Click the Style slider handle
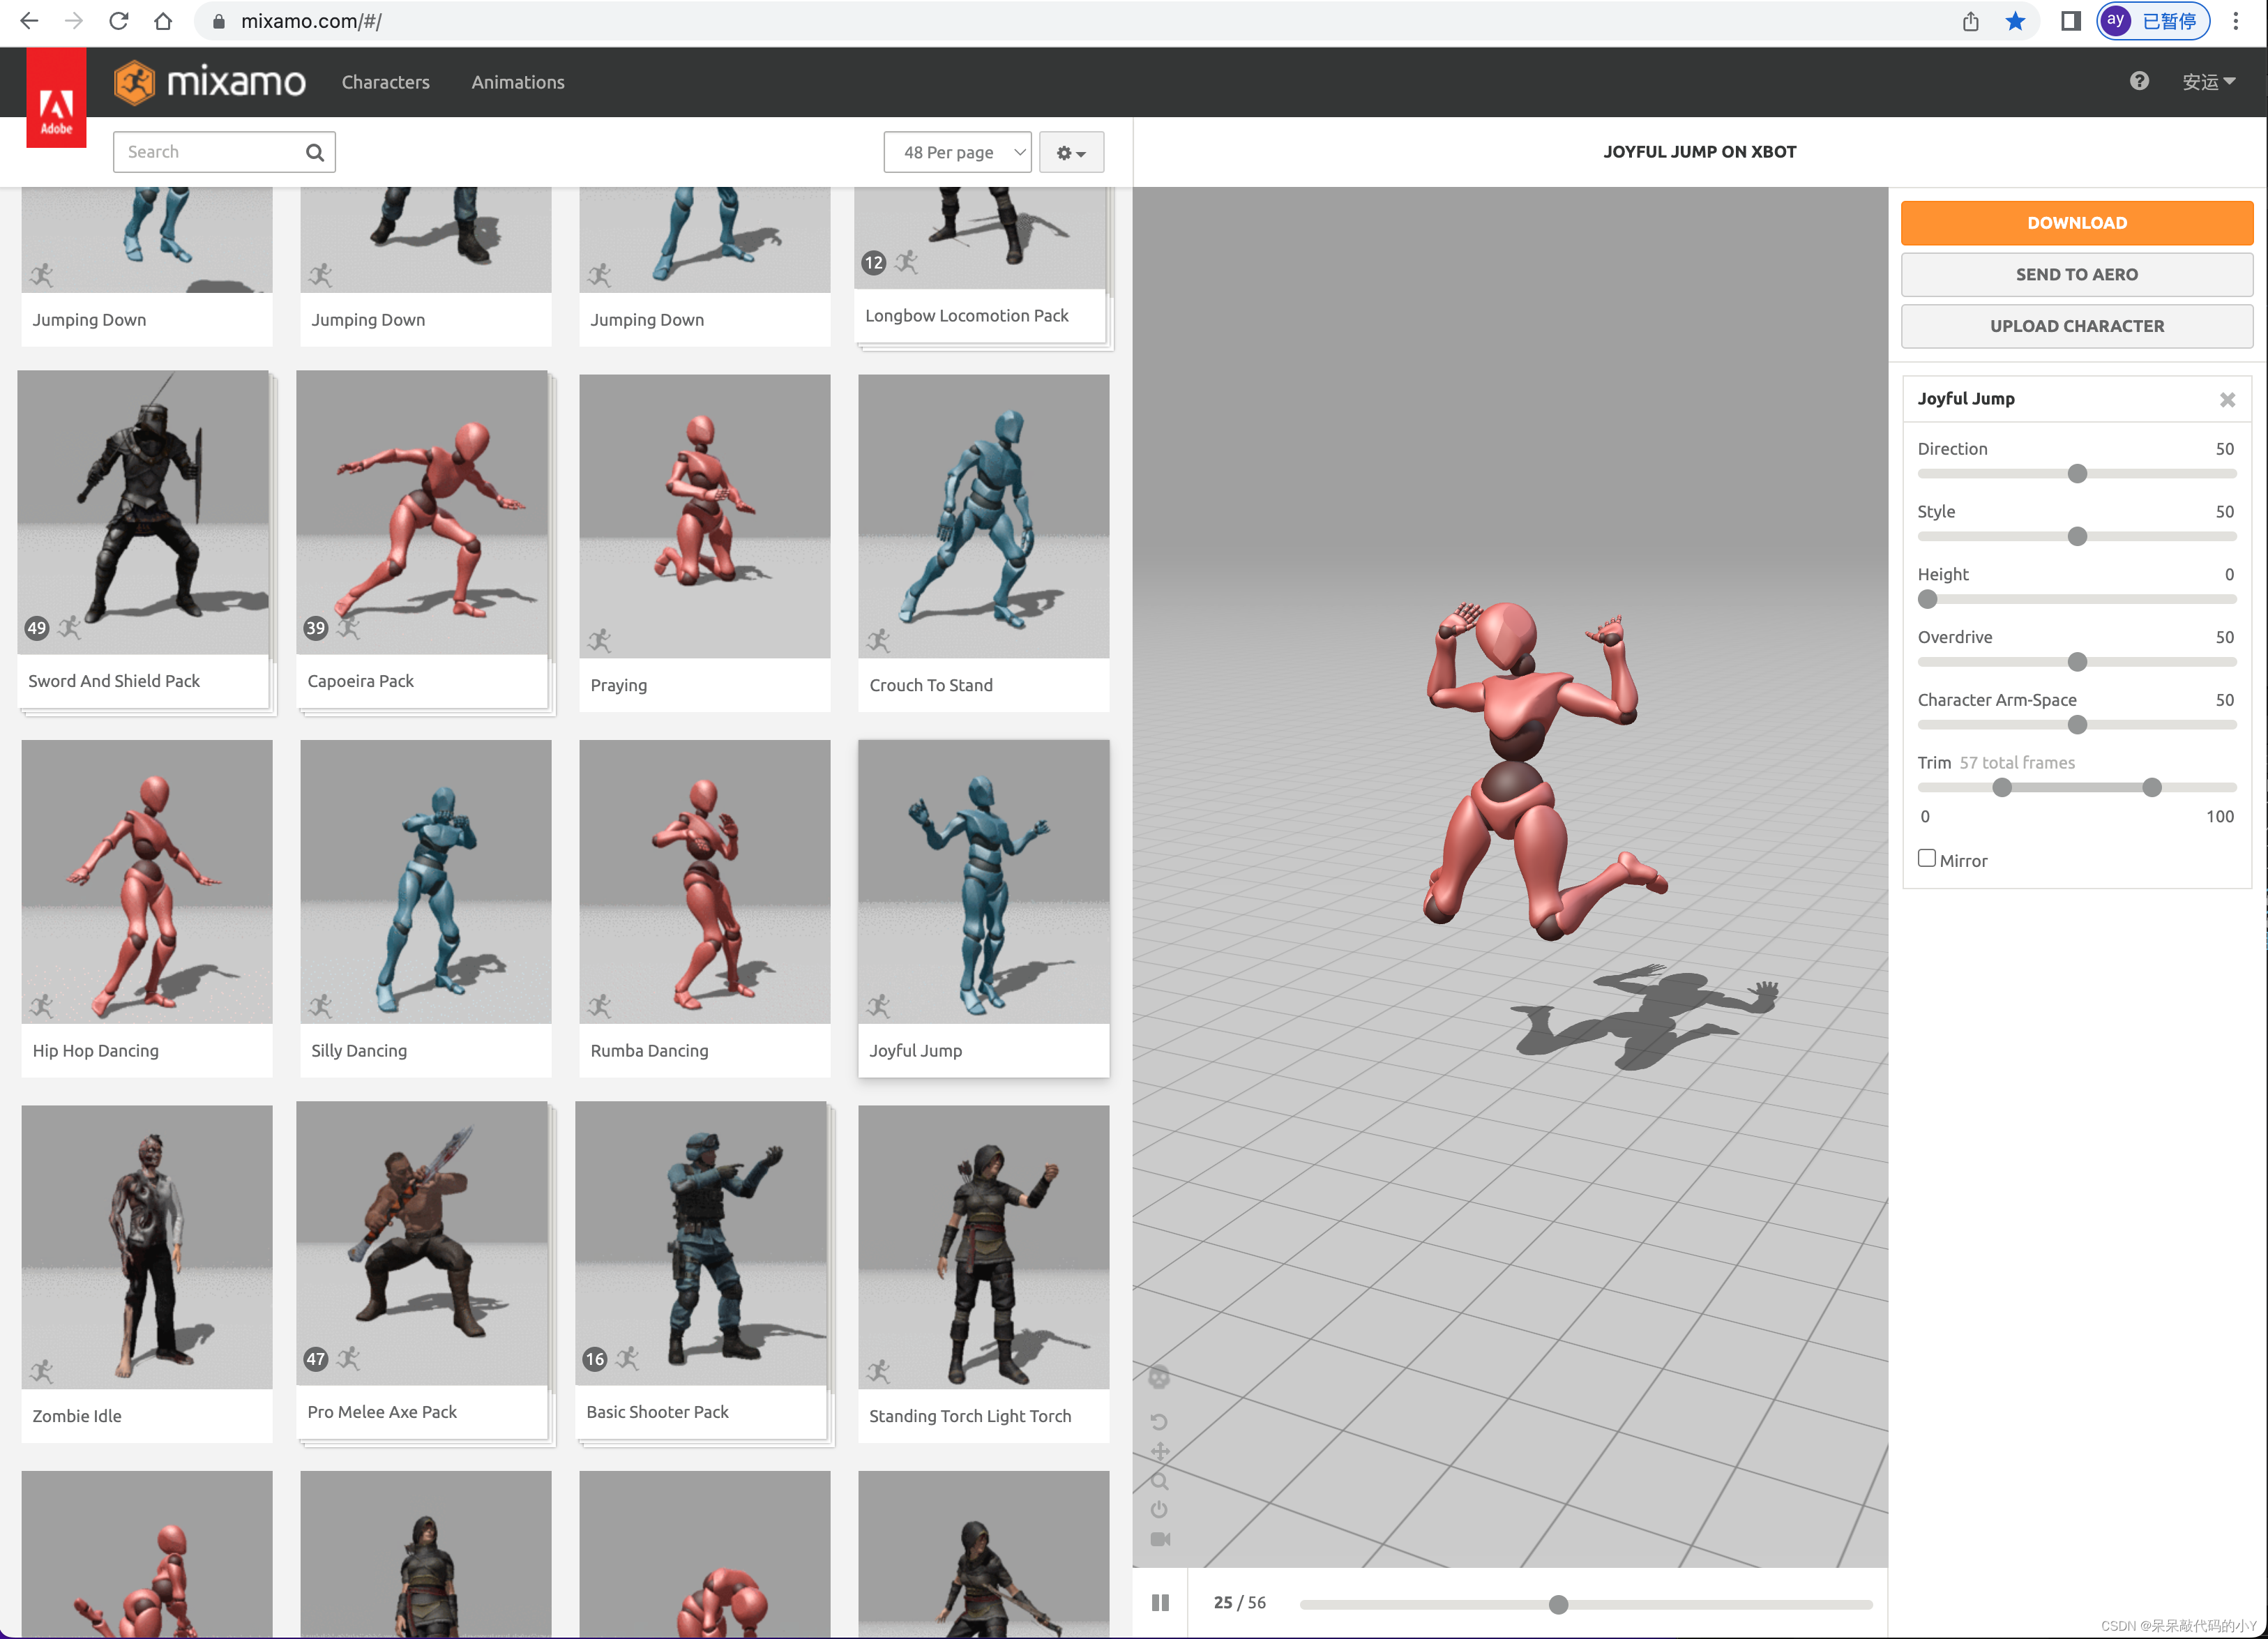Viewport: 2268px width, 1639px height. tap(2077, 537)
